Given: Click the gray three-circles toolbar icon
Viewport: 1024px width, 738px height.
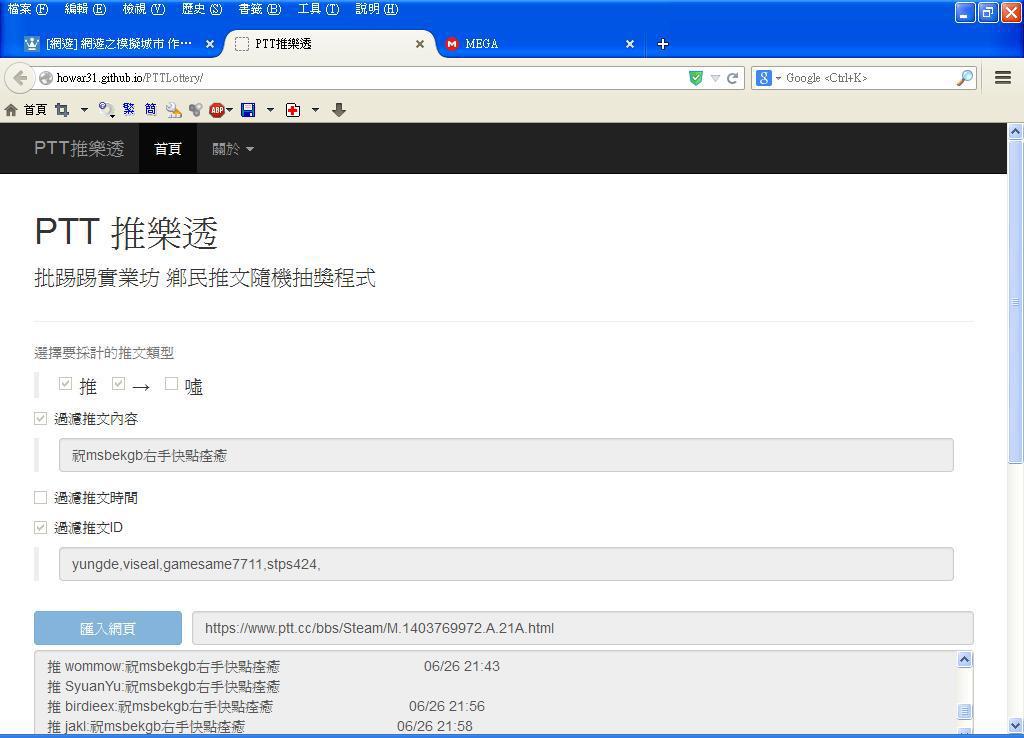Looking at the screenshot, I should [x=195, y=110].
